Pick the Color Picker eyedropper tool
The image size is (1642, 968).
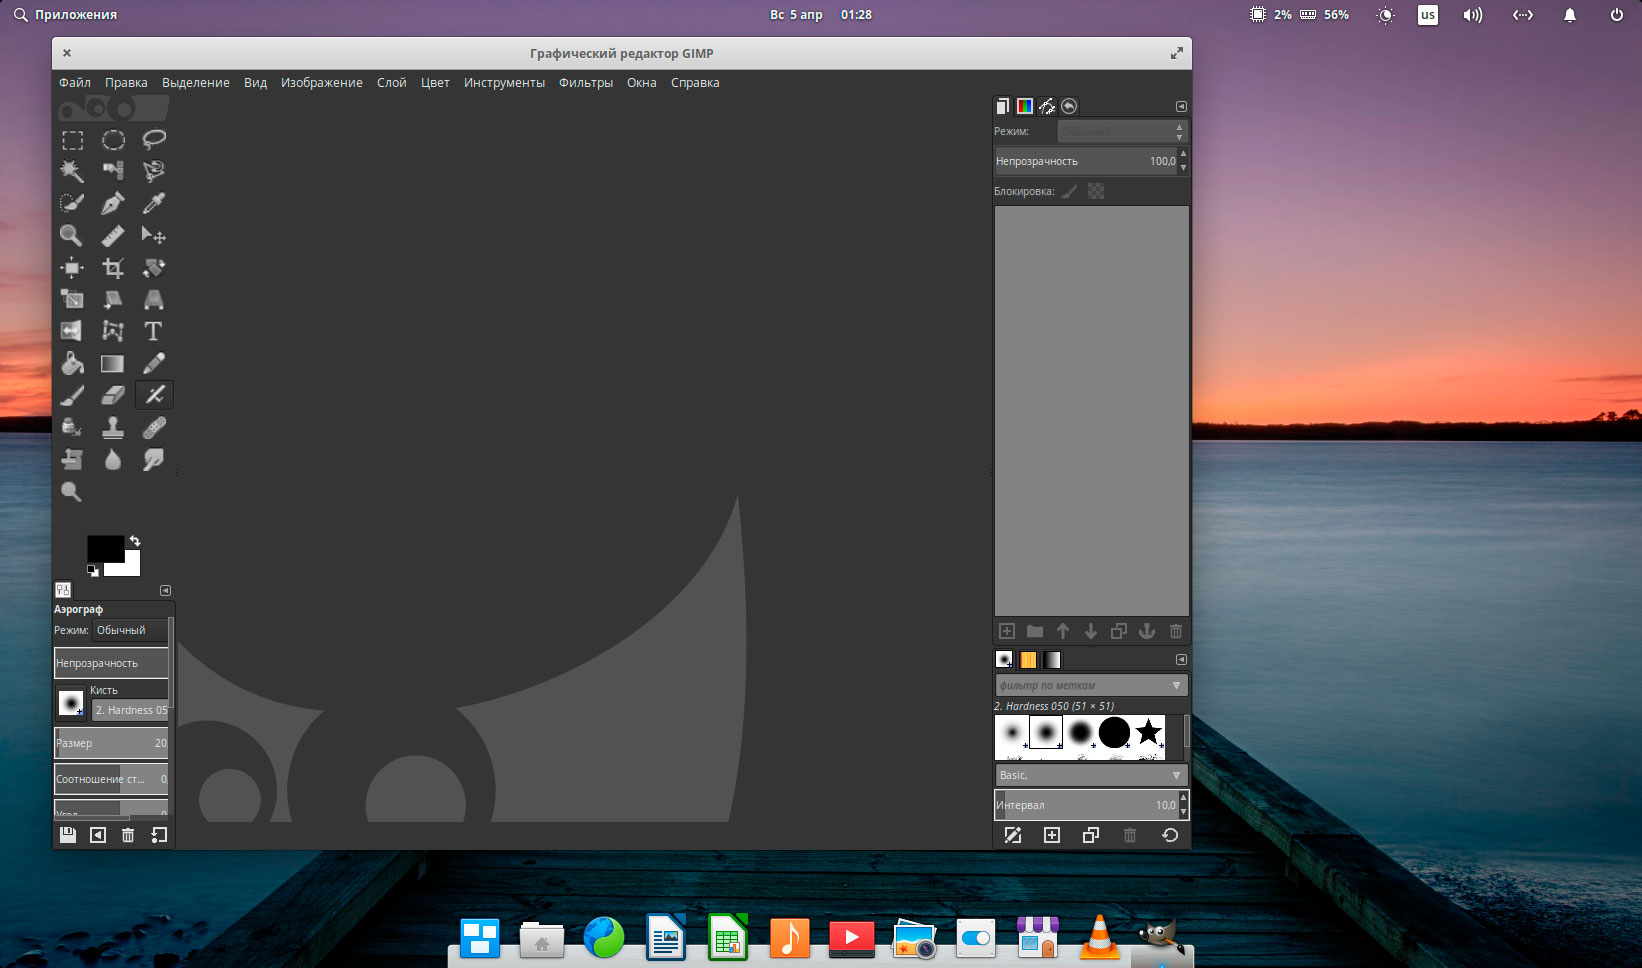(x=153, y=204)
